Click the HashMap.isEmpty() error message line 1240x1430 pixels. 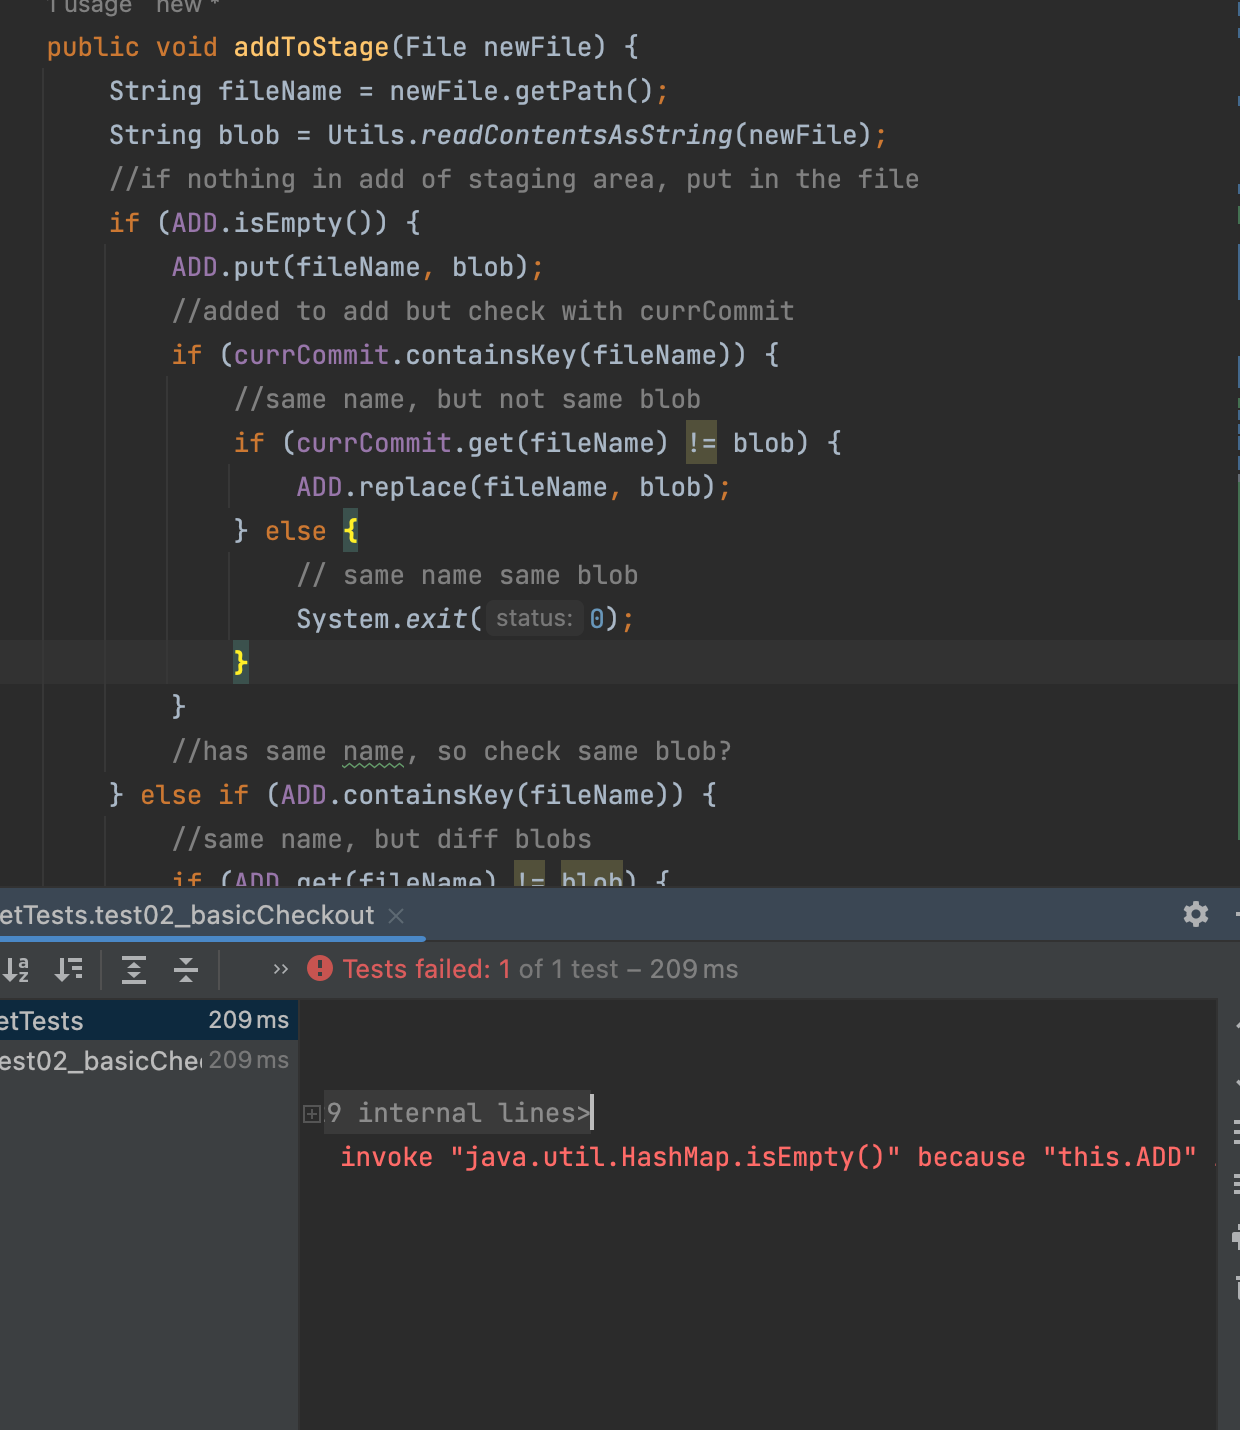767,1157
